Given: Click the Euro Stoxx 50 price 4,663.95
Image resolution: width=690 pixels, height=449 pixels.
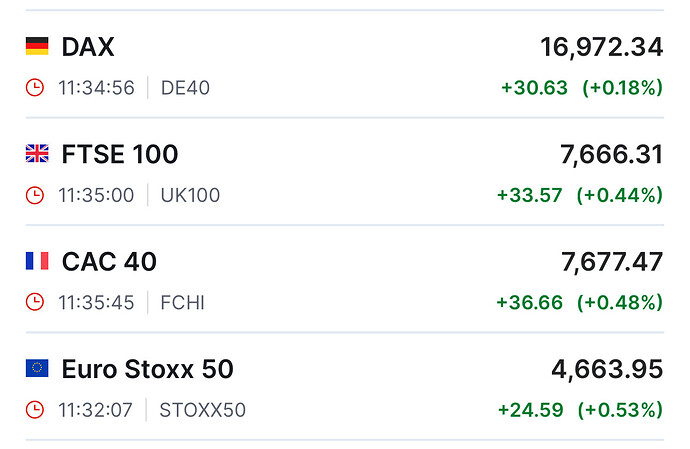Looking at the screenshot, I should pos(607,369).
